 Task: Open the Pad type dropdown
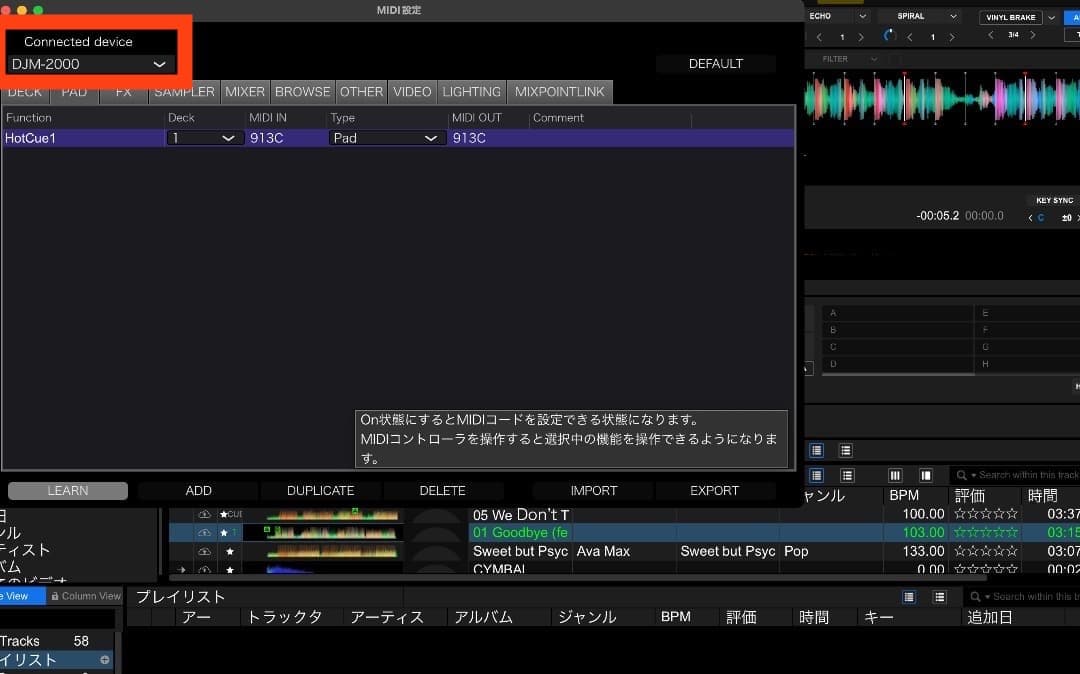(x=387, y=138)
